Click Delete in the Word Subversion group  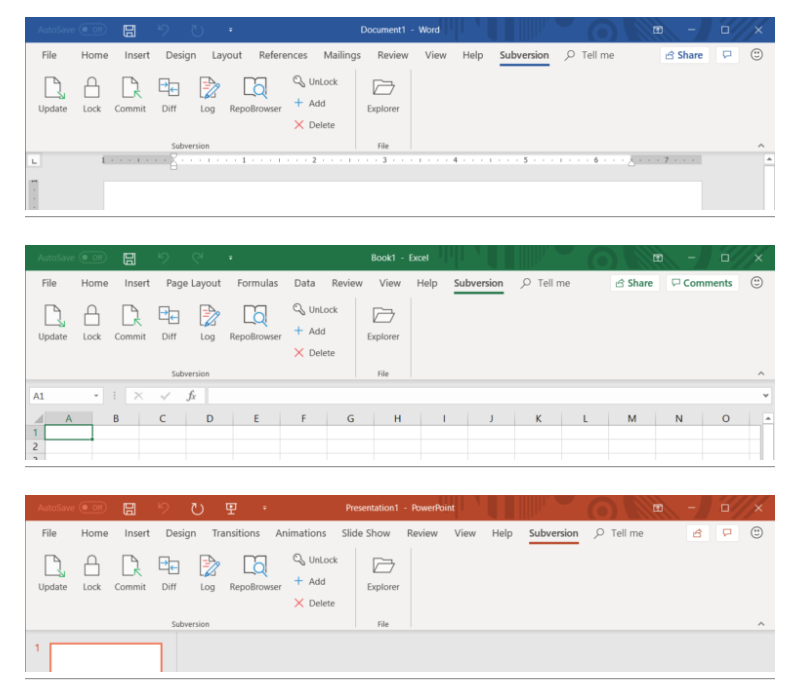click(x=315, y=125)
